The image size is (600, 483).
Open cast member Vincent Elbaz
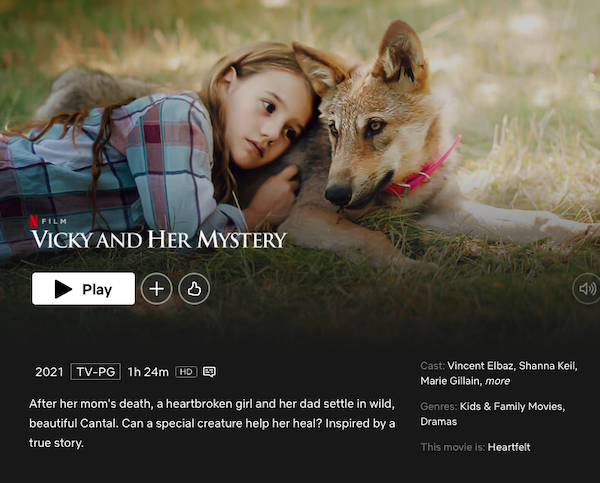(480, 366)
